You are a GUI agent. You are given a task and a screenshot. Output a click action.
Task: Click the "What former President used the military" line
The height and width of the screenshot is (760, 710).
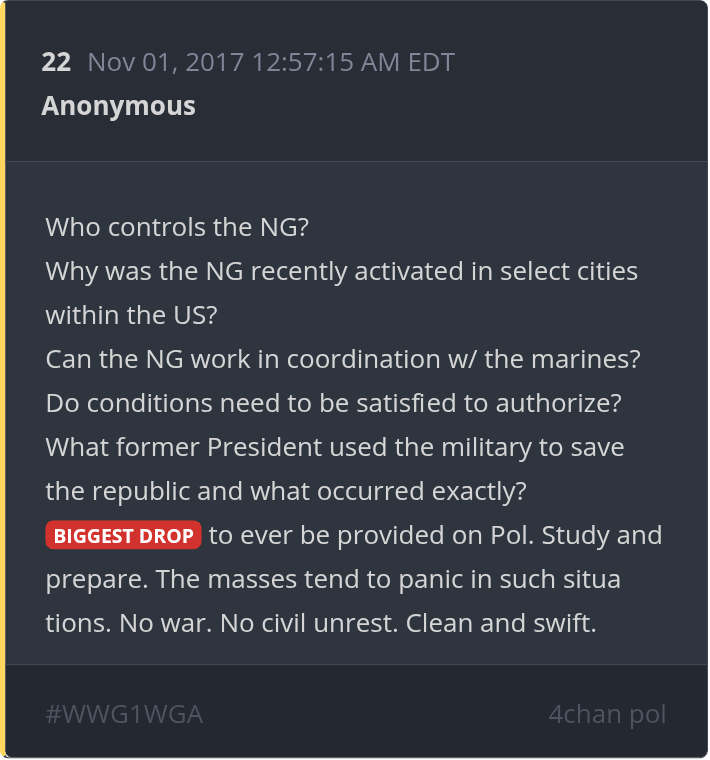334,447
